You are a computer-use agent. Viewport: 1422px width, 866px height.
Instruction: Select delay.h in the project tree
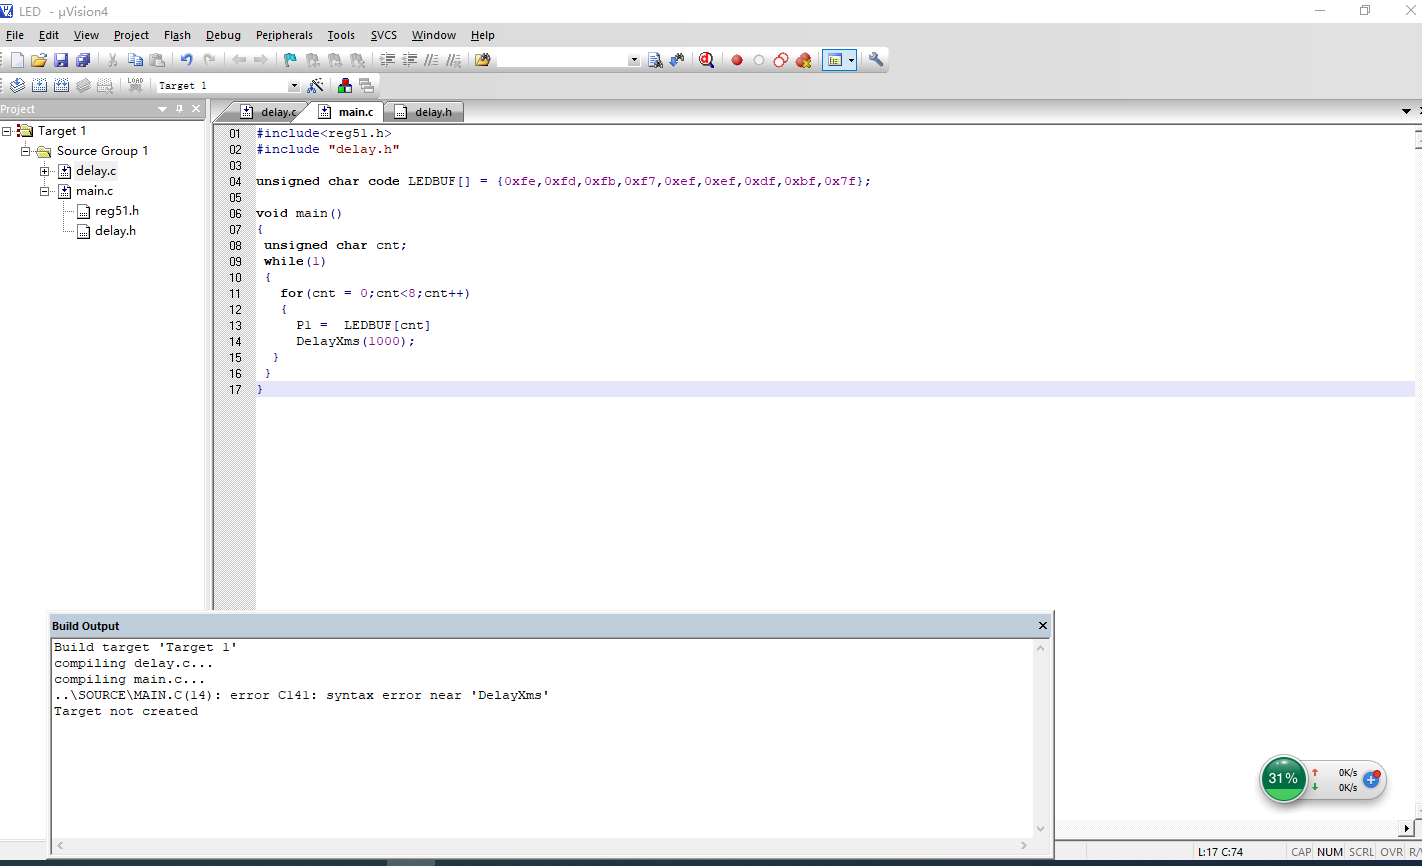click(x=115, y=231)
